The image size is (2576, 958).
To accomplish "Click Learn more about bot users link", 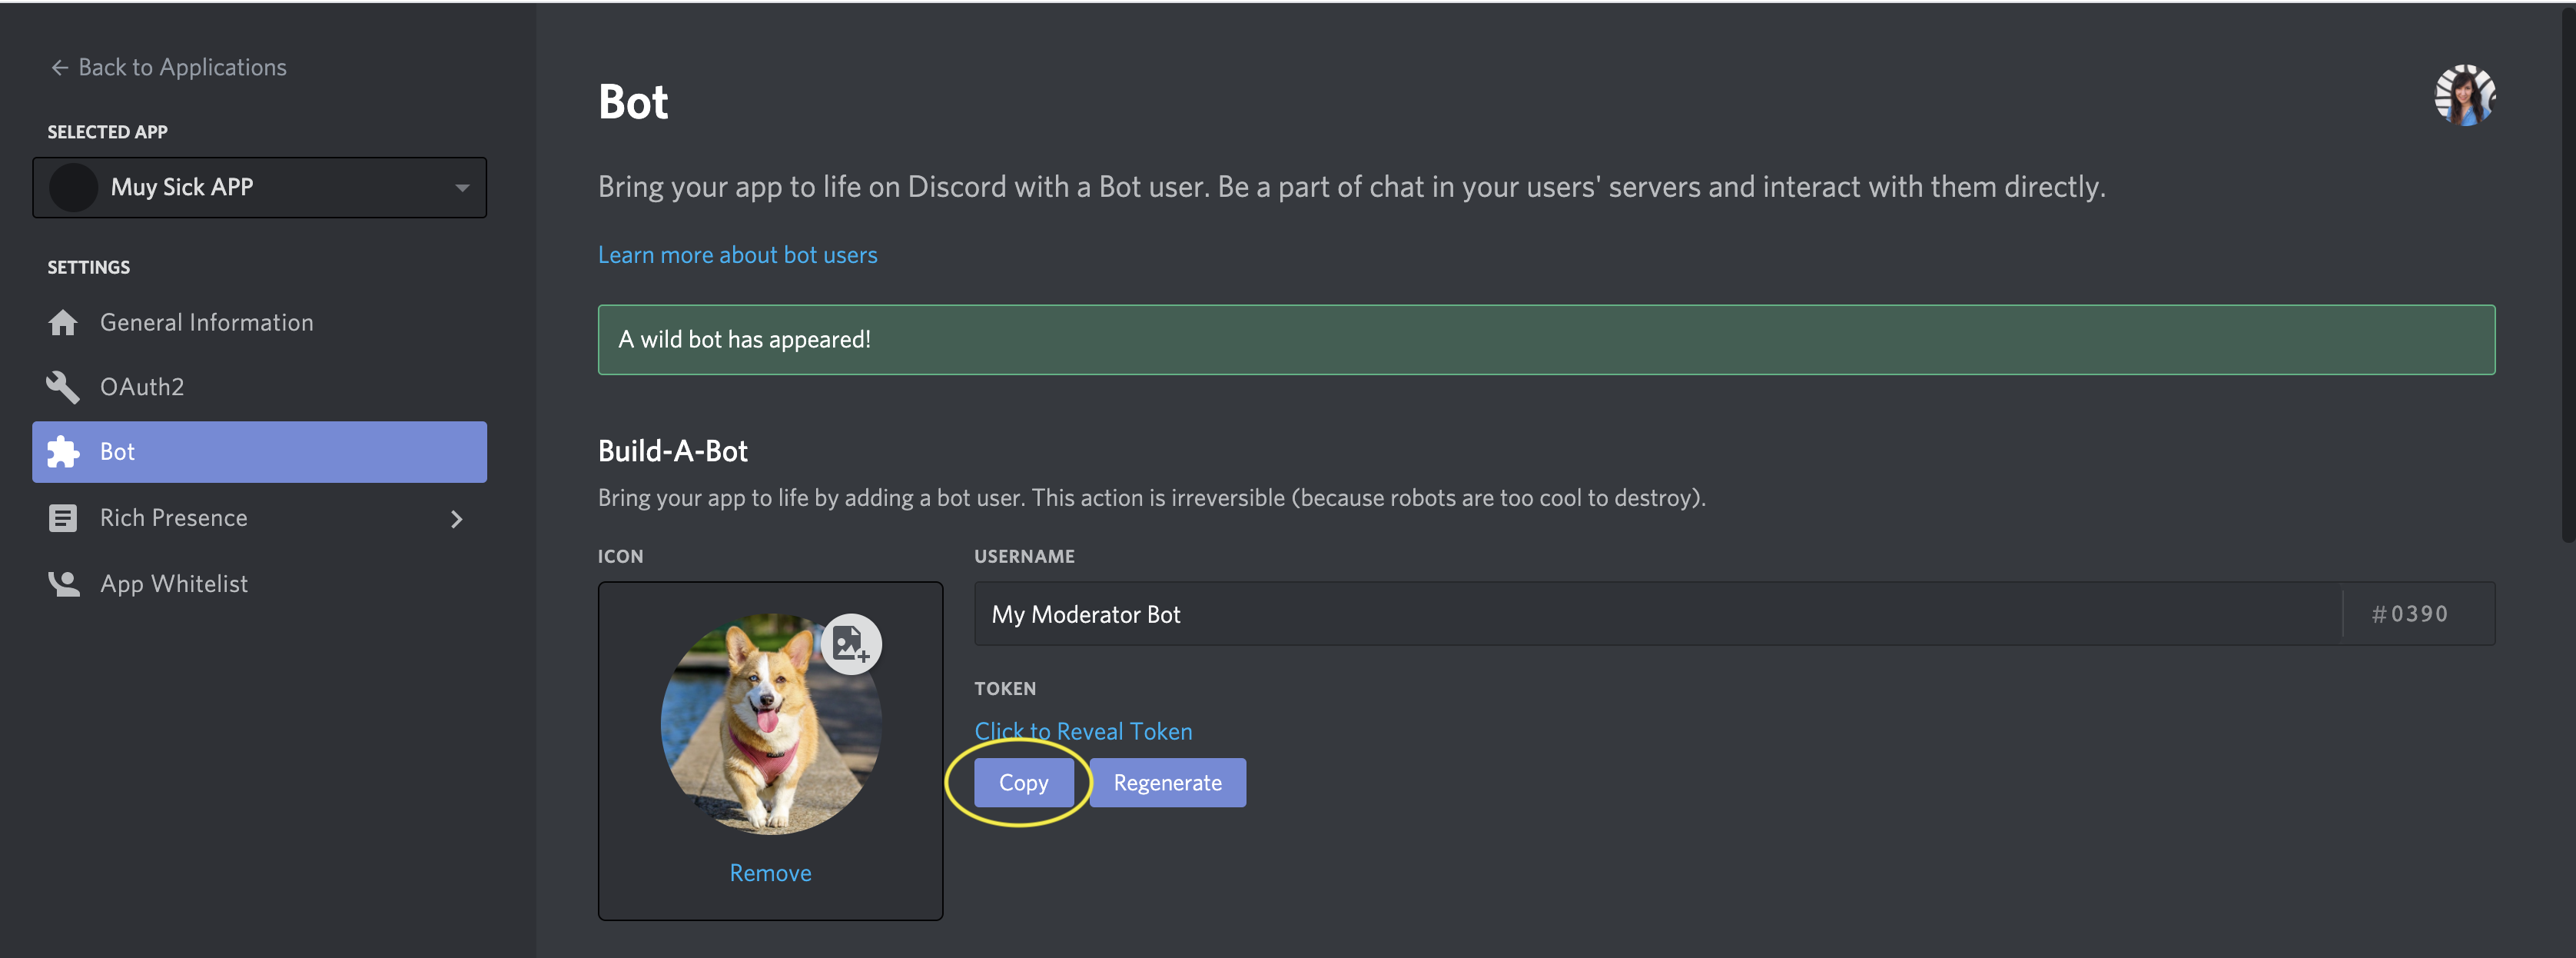I will click(x=736, y=253).
